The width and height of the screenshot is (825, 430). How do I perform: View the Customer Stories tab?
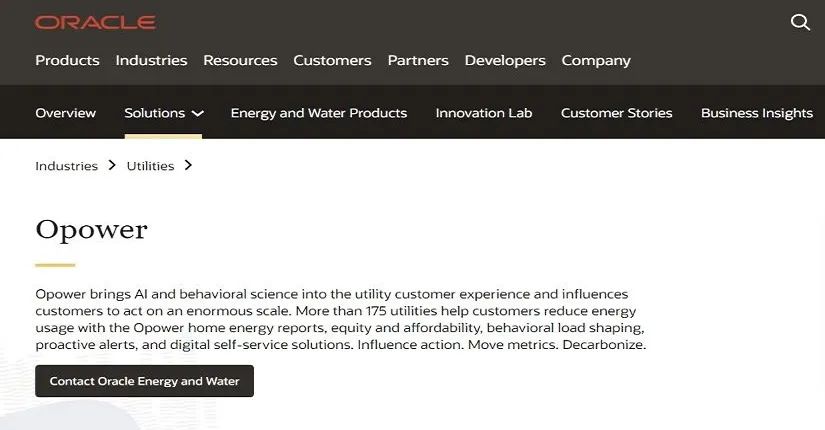(617, 113)
